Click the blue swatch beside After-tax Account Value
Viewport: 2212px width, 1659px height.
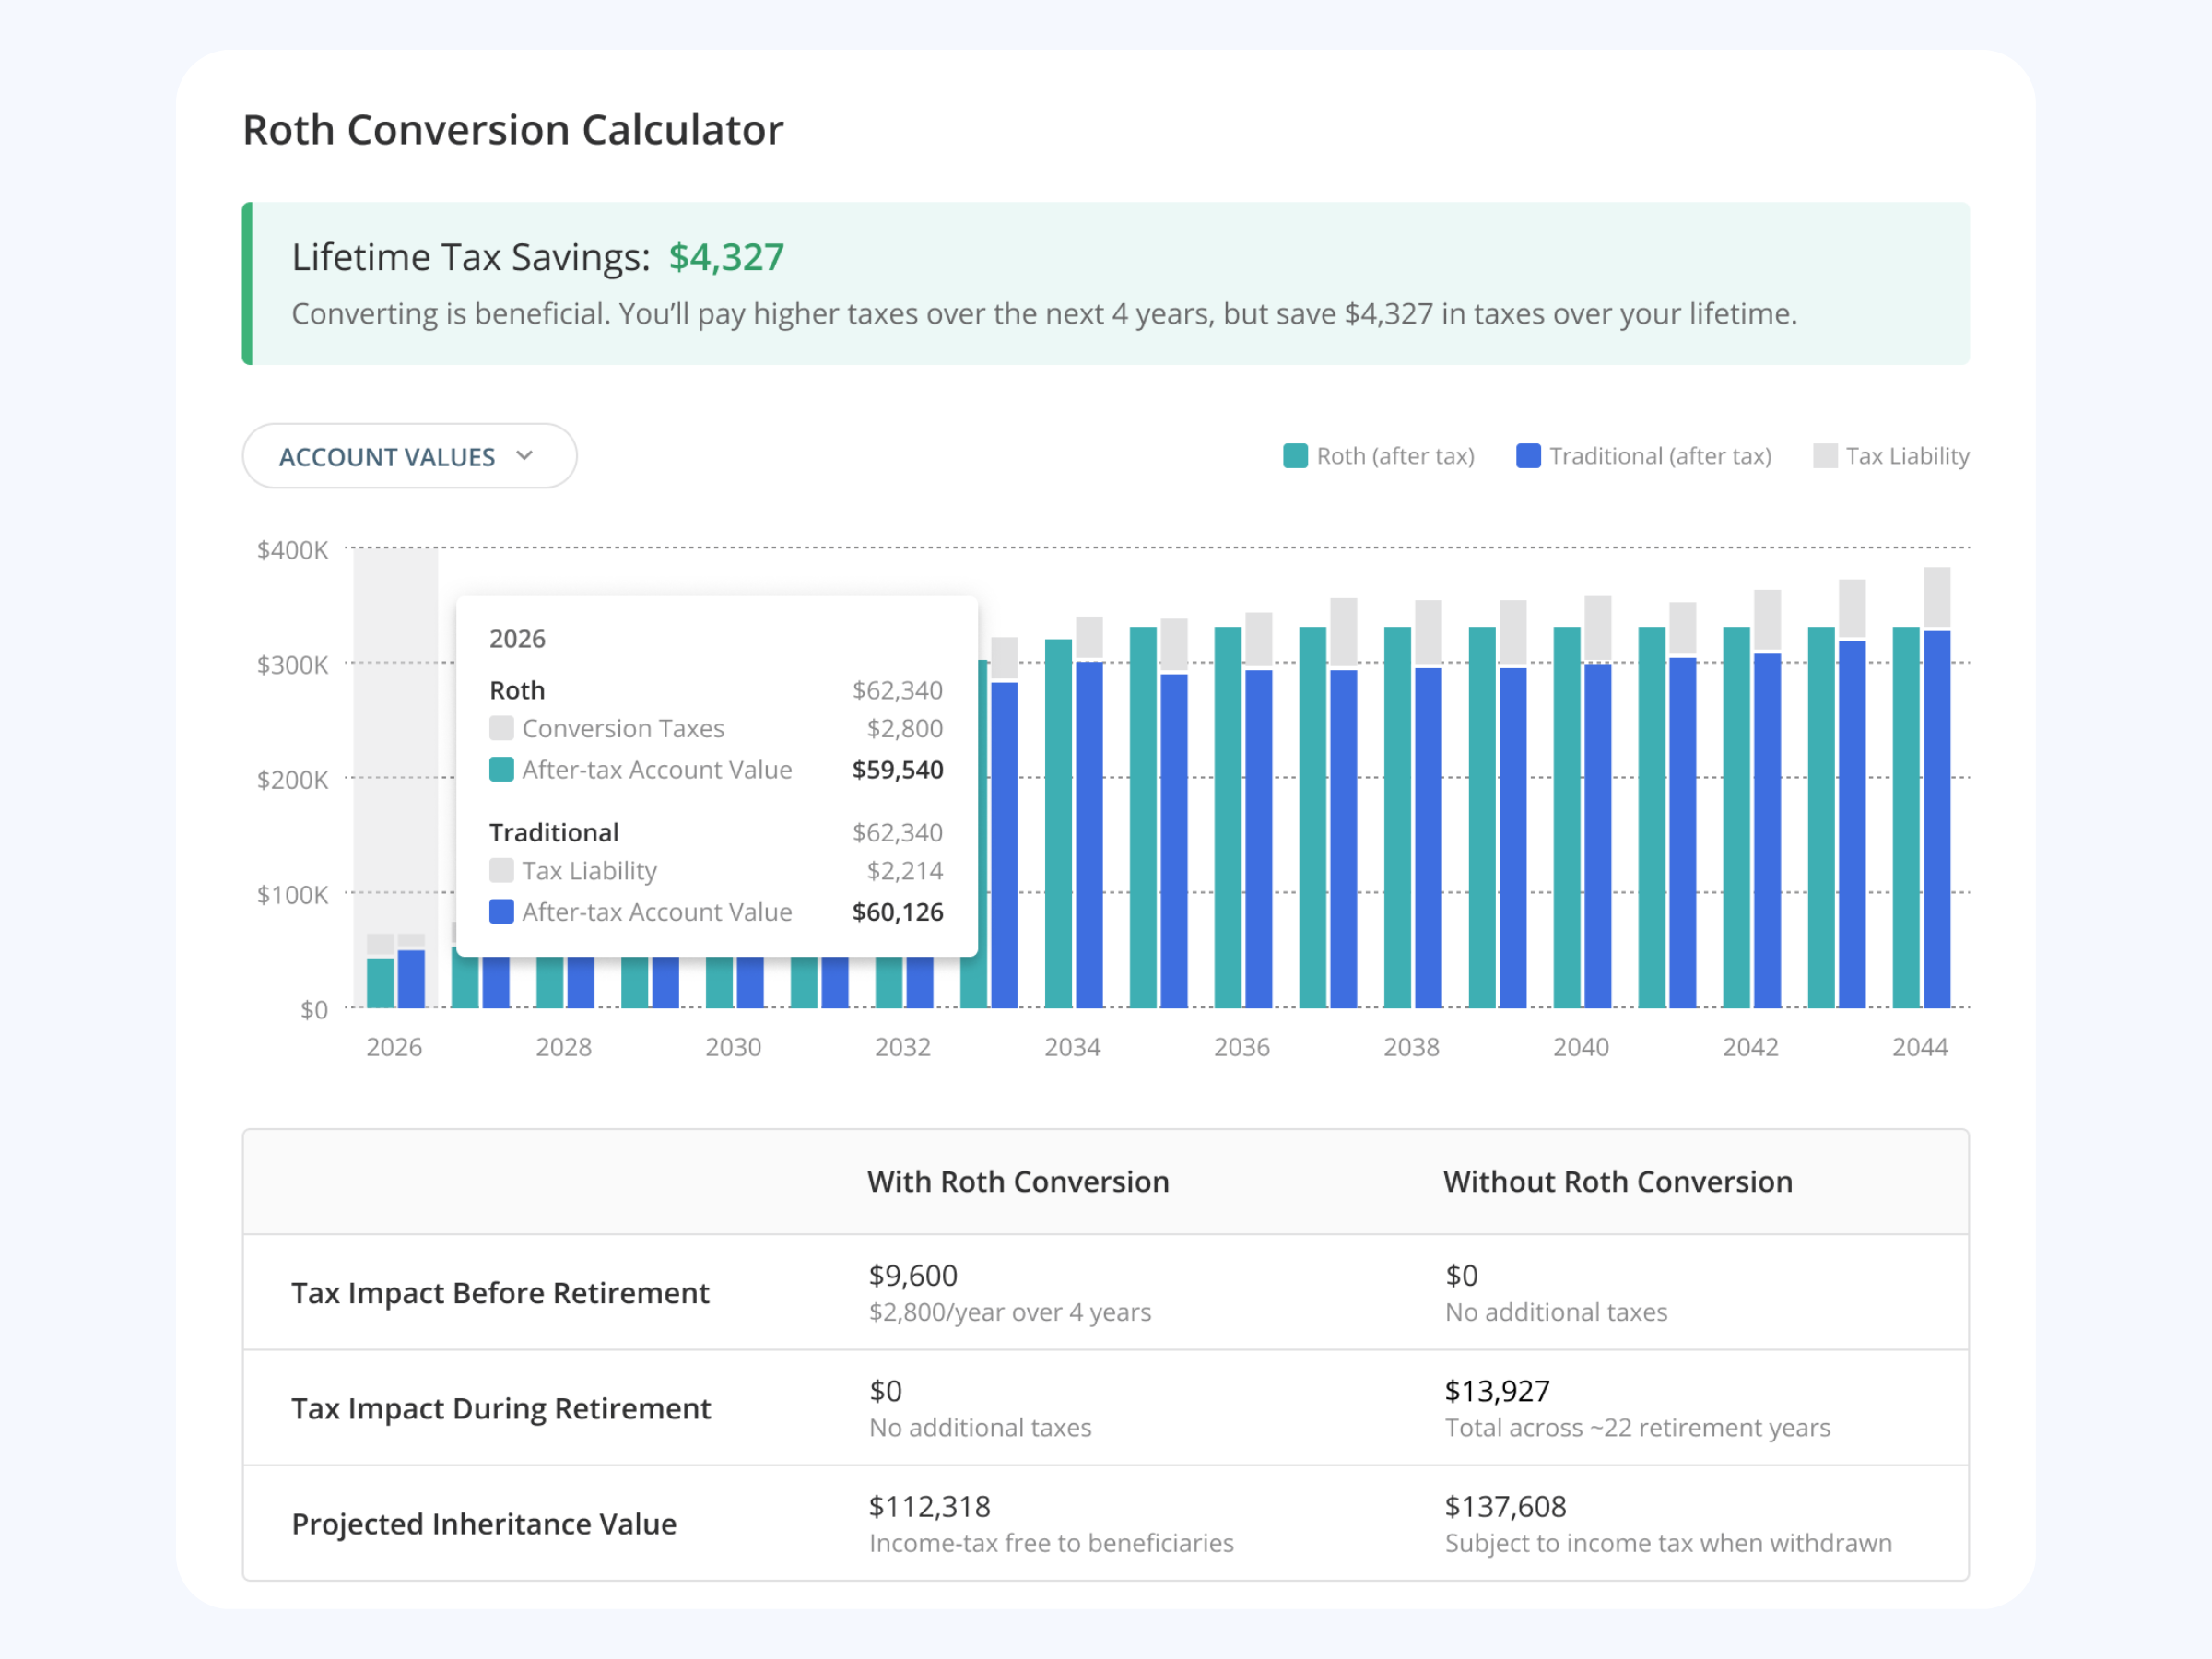[502, 911]
